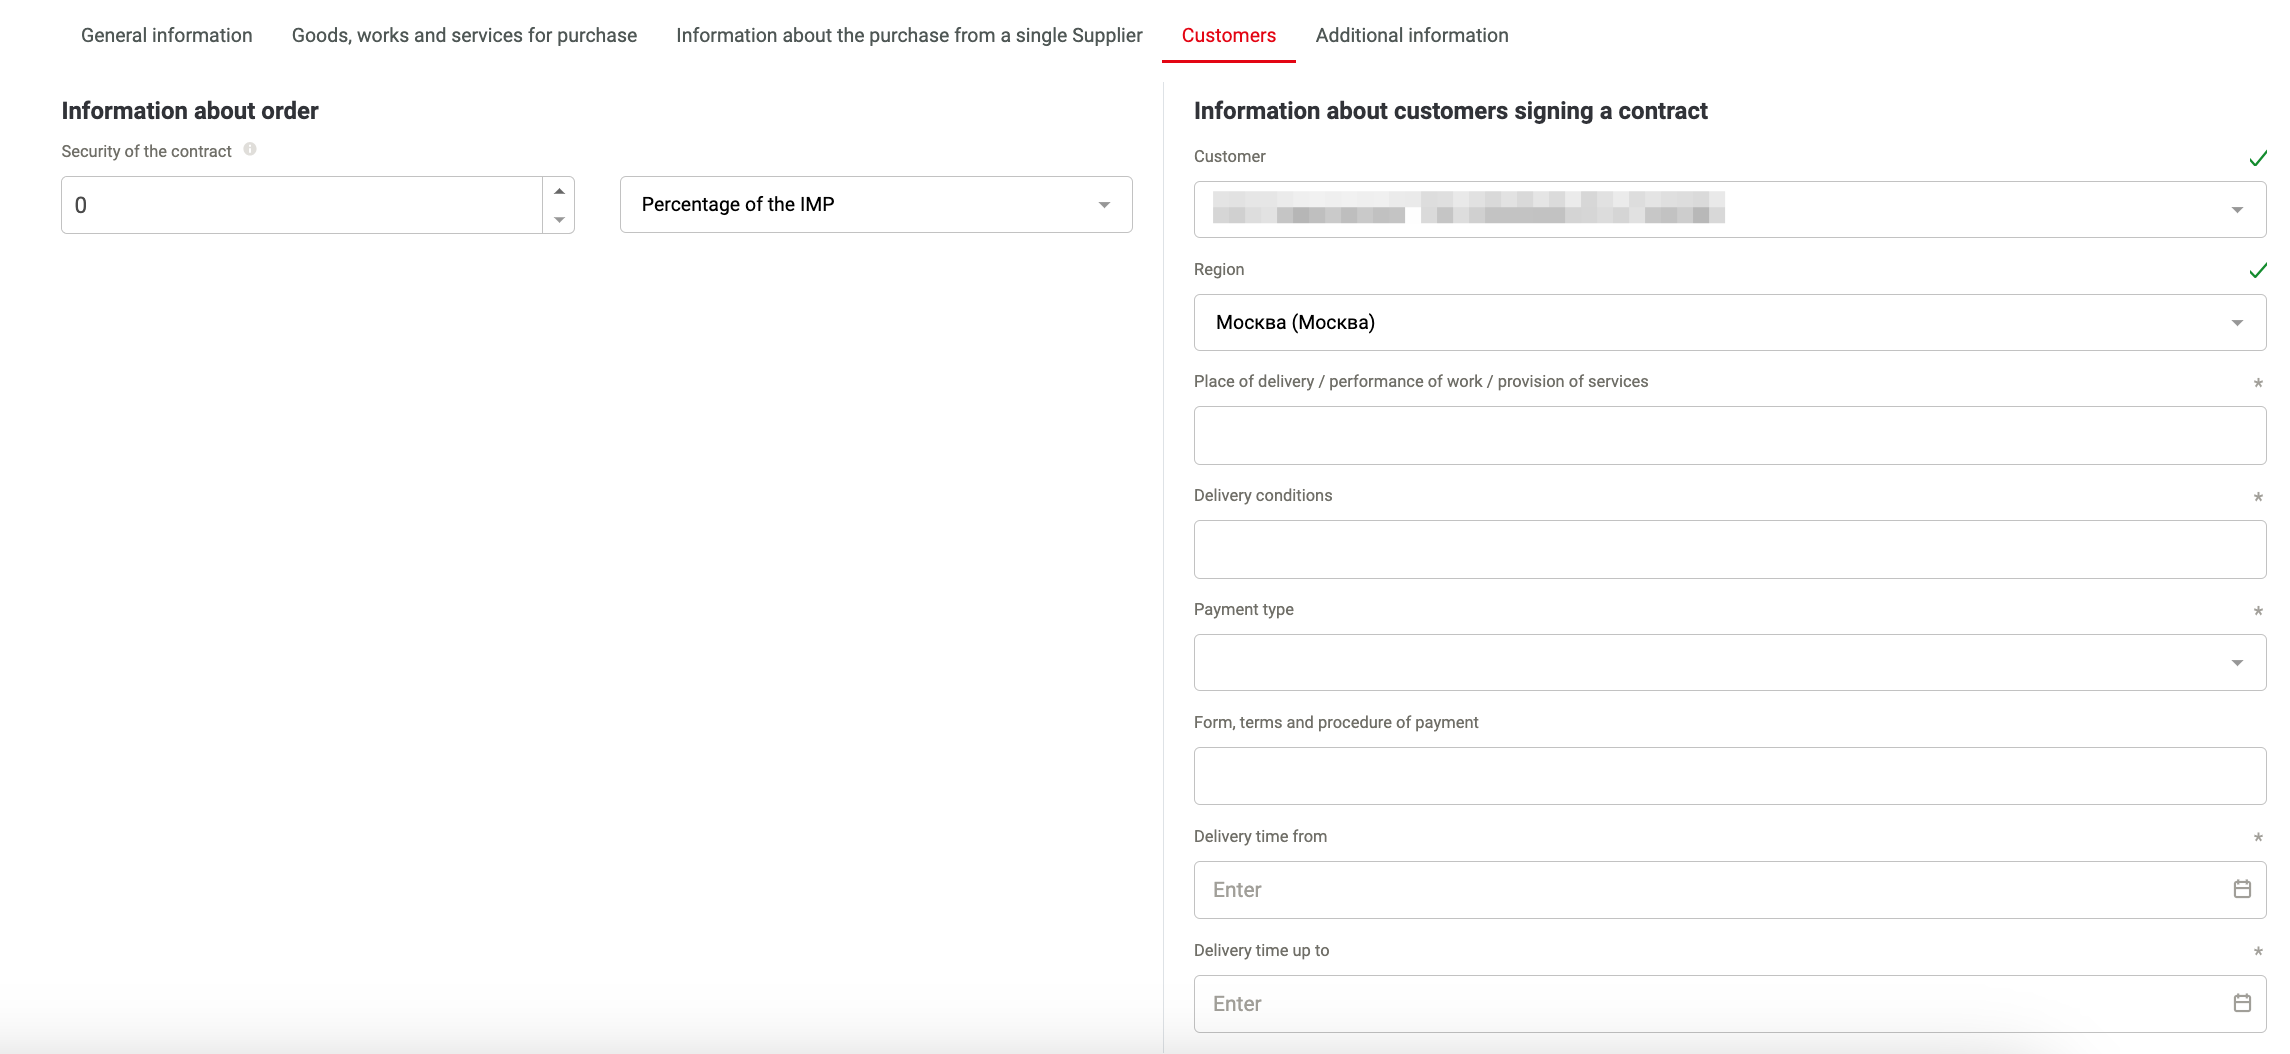Image resolution: width=2290 pixels, height=1054 pixels.
Task: Expand the Percentage of the IMP dropdown
Action: 876,205
